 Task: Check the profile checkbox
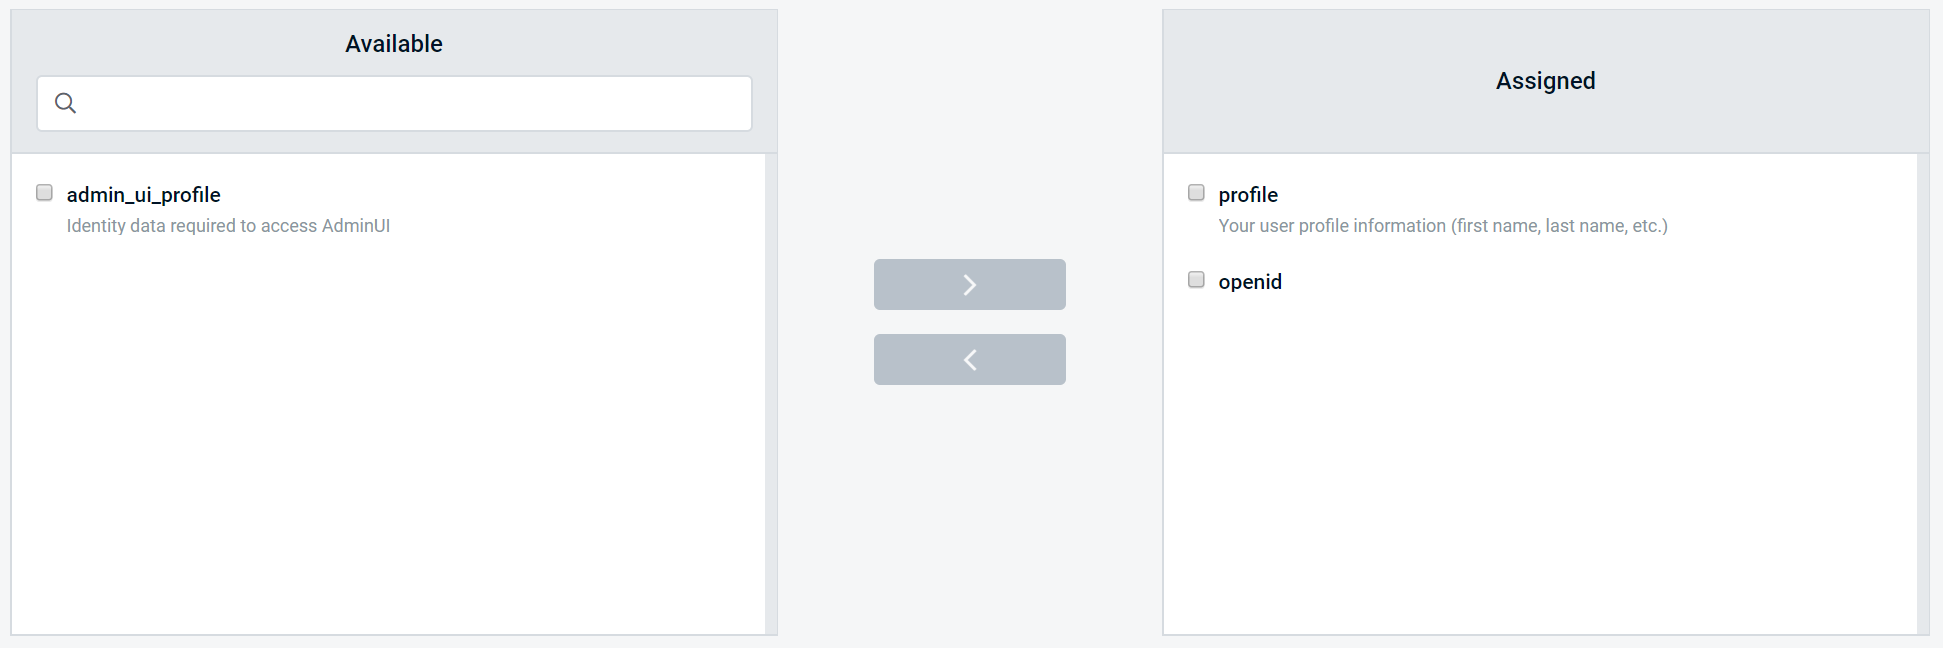(1195, 191)
